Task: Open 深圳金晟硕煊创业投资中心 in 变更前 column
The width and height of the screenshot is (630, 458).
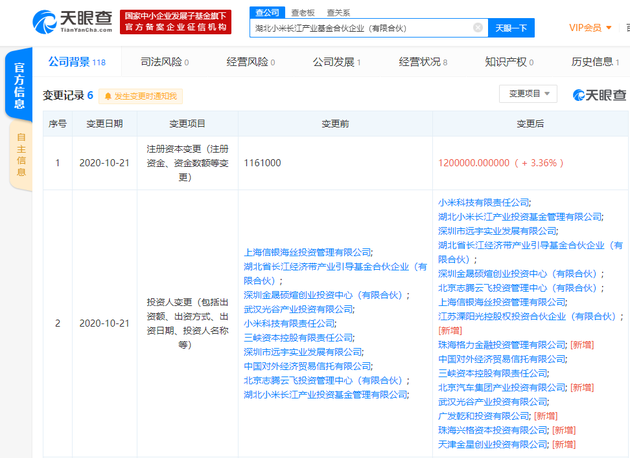Action: (x=325, y=295)
